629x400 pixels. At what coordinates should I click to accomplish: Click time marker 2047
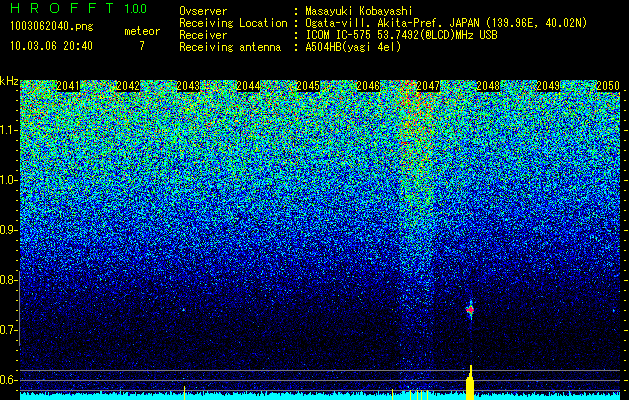pyautogui.click(x=428, y=86)
